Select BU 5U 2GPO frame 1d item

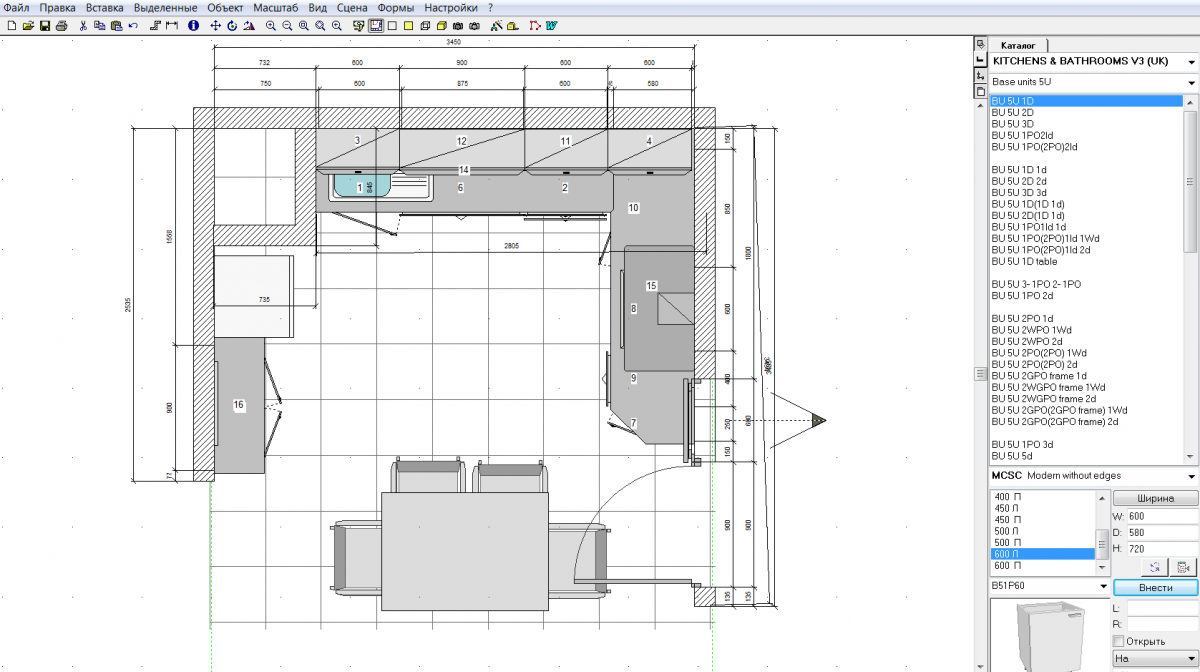tap(1085, 376)
